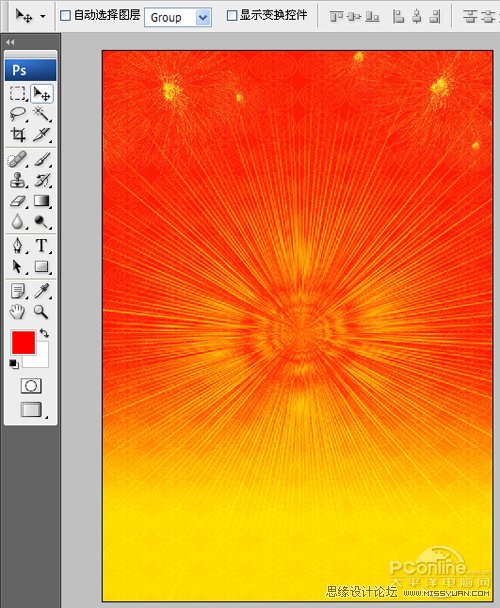Select the Brush tool
Image resolution: width=500 pixels, height=608 pixels.
point(41,159)
